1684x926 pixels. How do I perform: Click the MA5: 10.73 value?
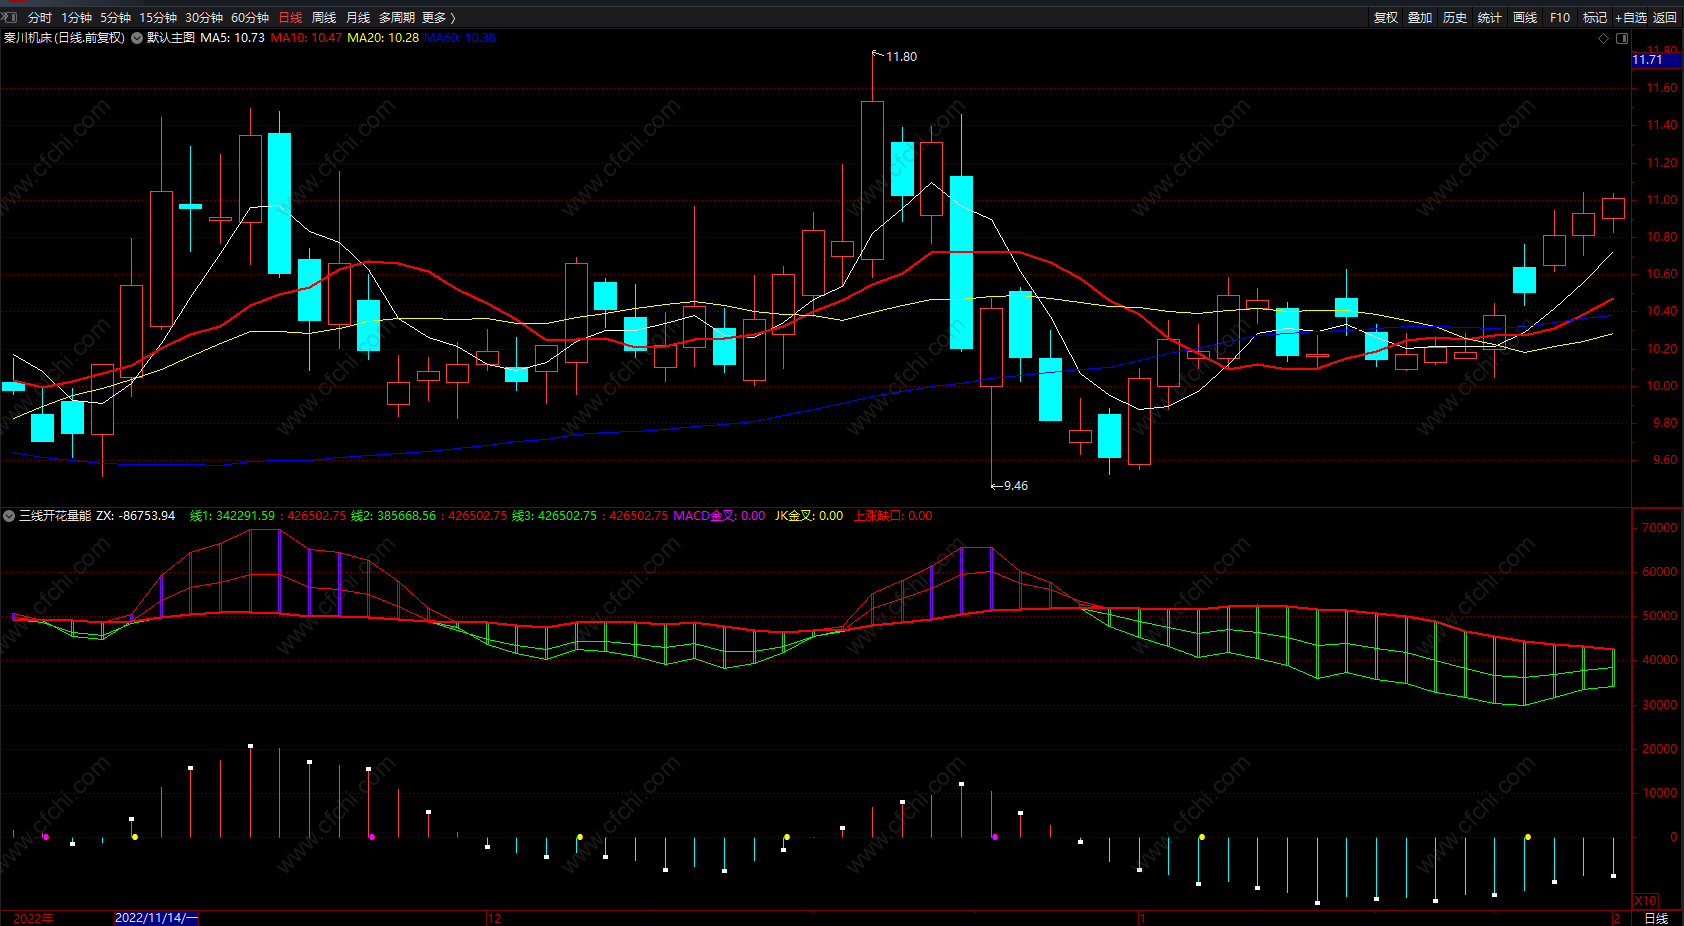(233, 38)
